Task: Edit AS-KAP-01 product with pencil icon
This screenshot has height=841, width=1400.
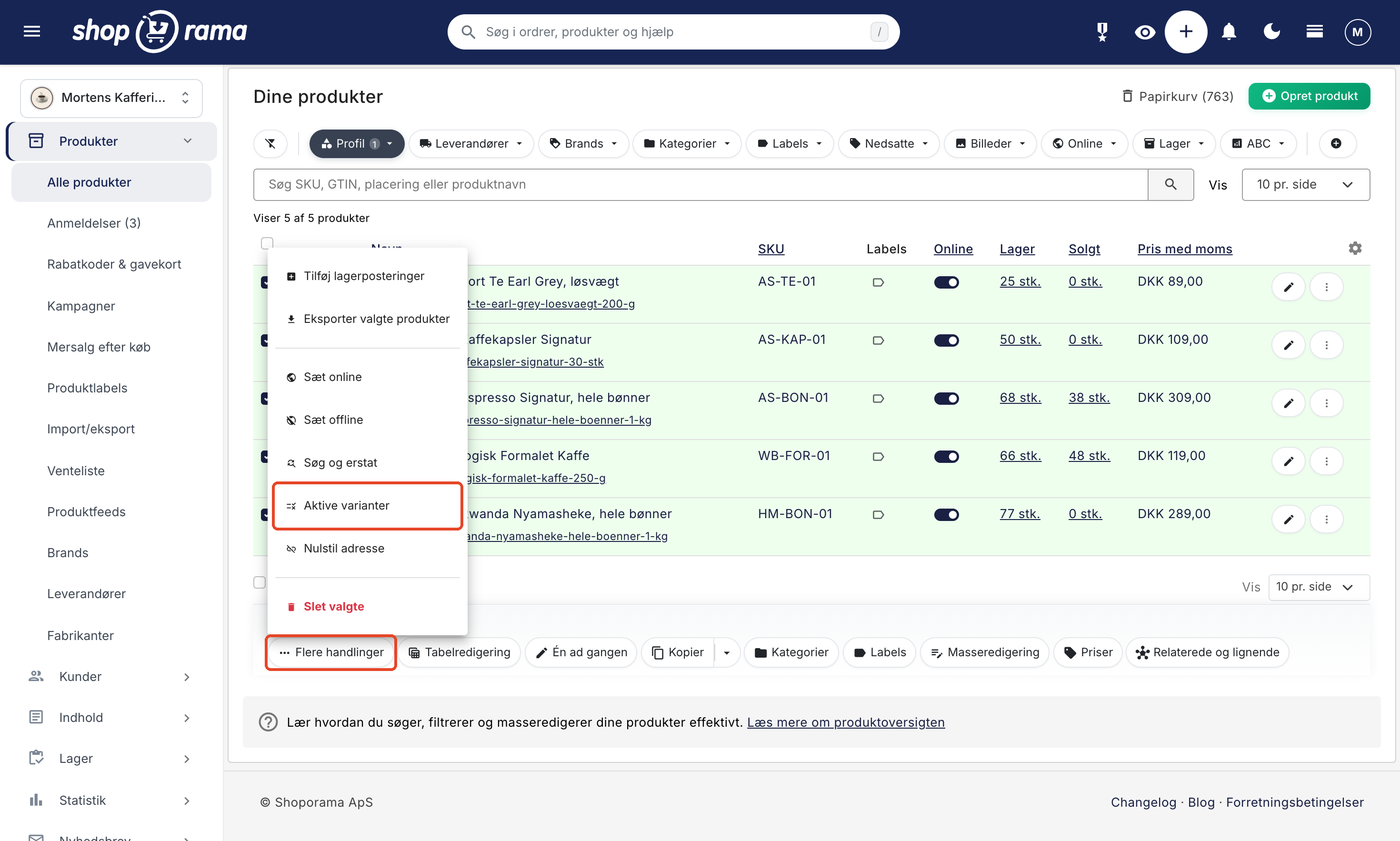Action: click(x=1289, y=345)
